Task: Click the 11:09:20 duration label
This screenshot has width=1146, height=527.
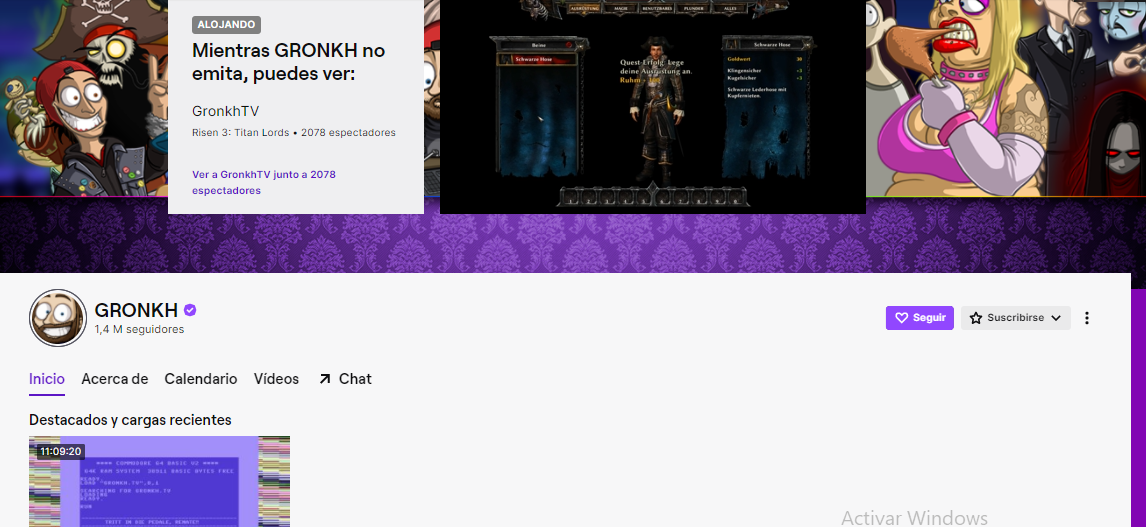Action: 61,452
